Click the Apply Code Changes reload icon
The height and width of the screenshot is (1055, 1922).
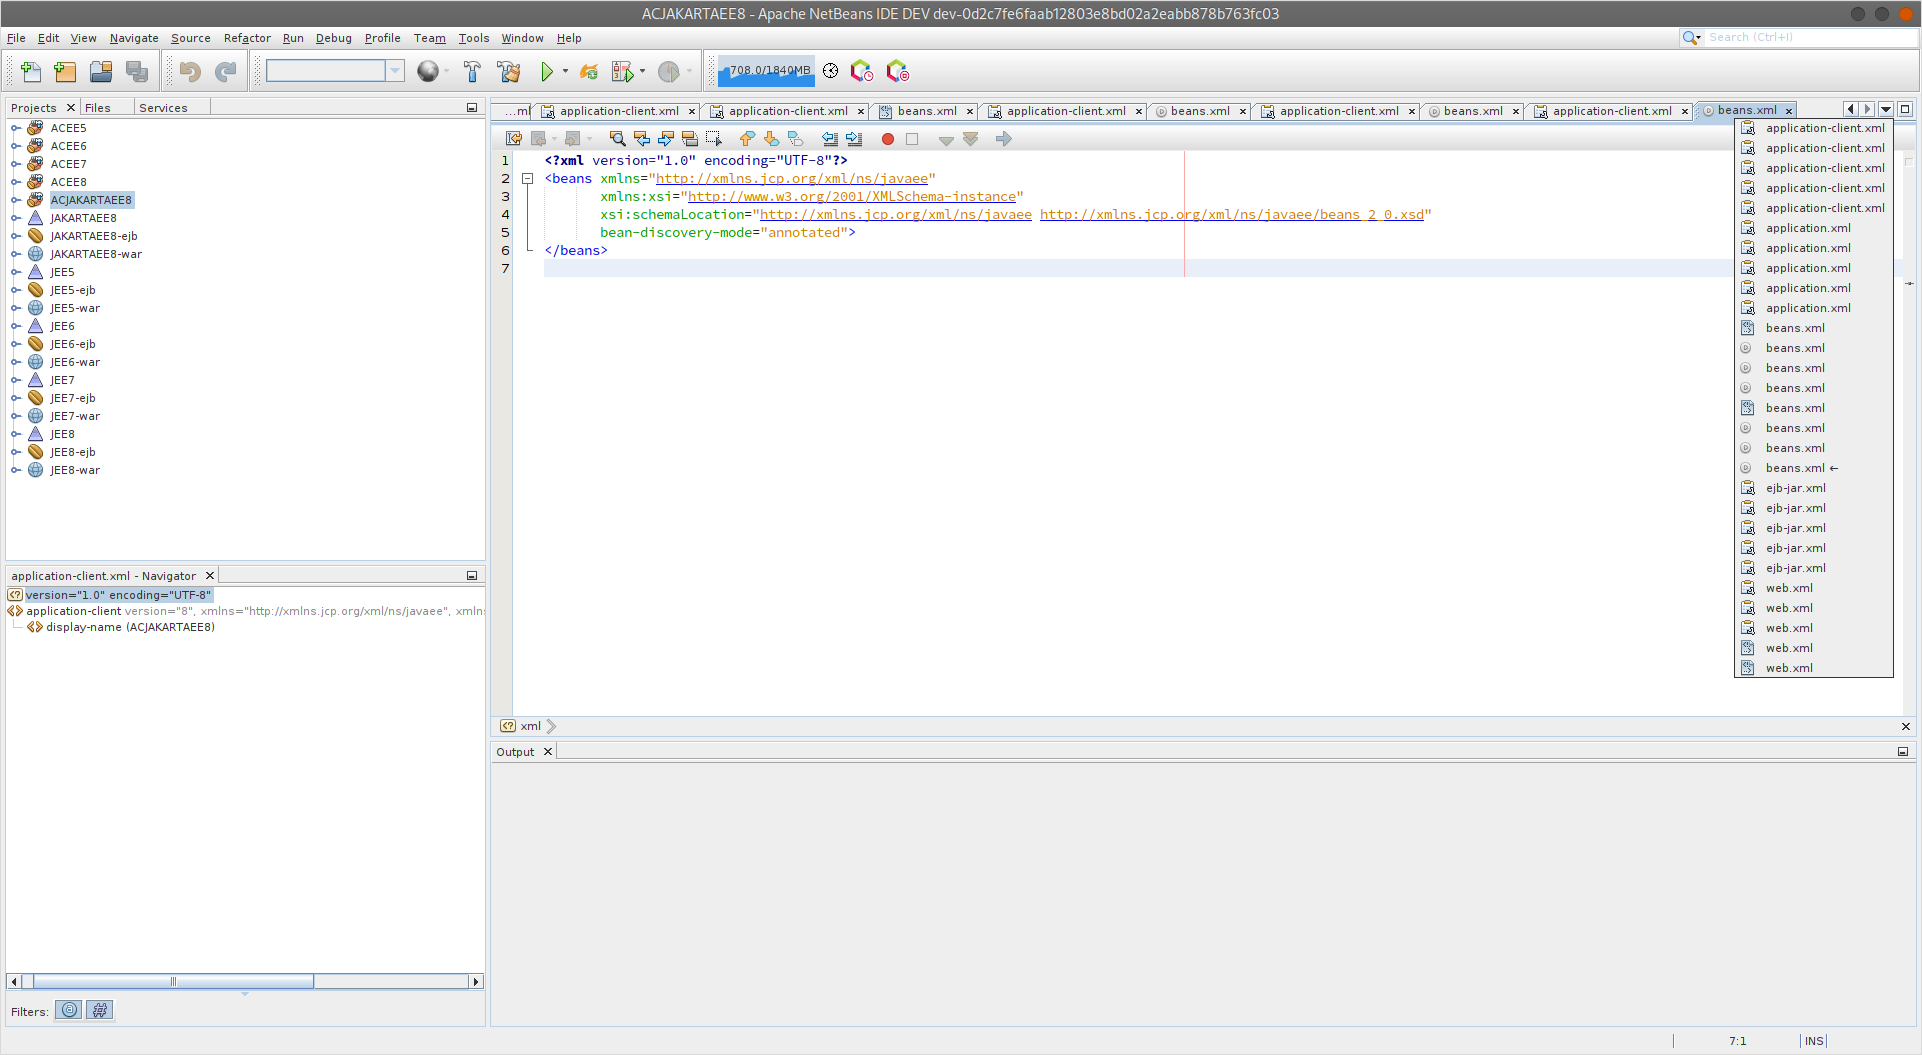[x=589, y=71]
